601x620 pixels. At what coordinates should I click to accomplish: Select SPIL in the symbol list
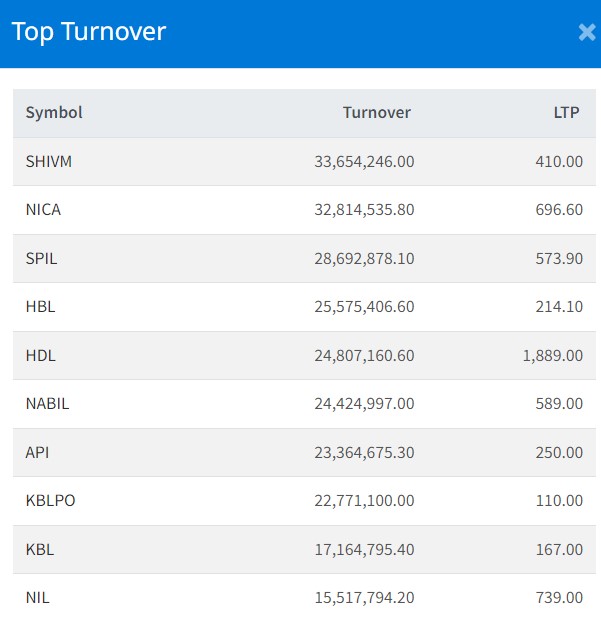pyautogui.click(x=41, y=258)
